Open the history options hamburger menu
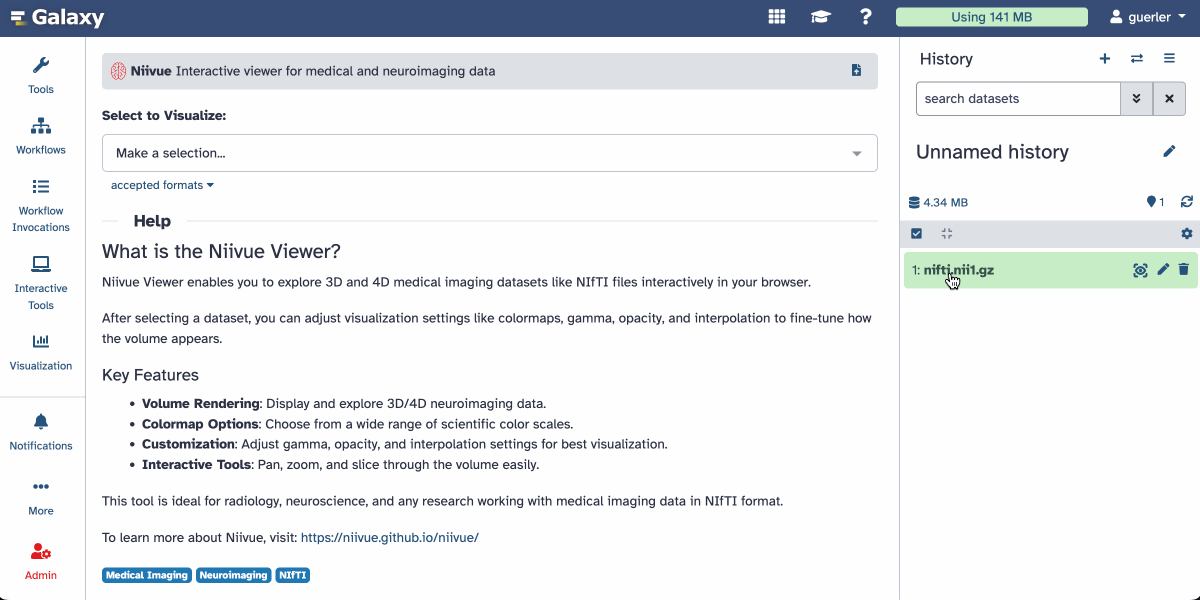Image resolution: width=1200 pixels, height=600 pixels. click(x=1169, y=59)
